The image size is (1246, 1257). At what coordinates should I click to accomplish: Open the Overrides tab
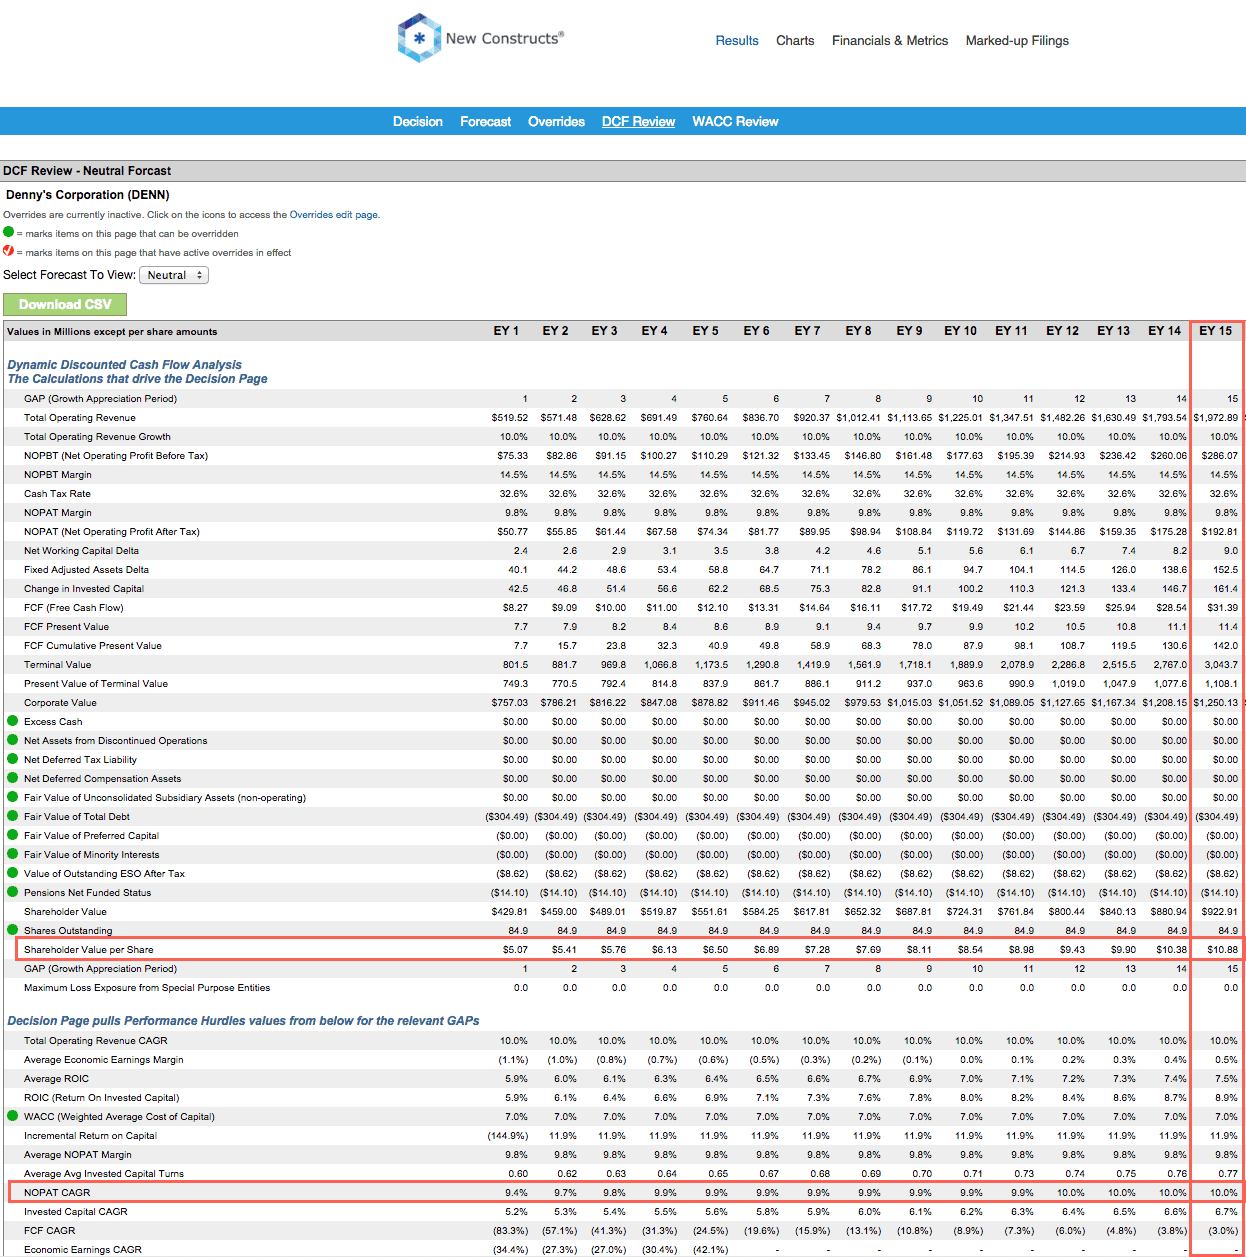coord(557,121)
